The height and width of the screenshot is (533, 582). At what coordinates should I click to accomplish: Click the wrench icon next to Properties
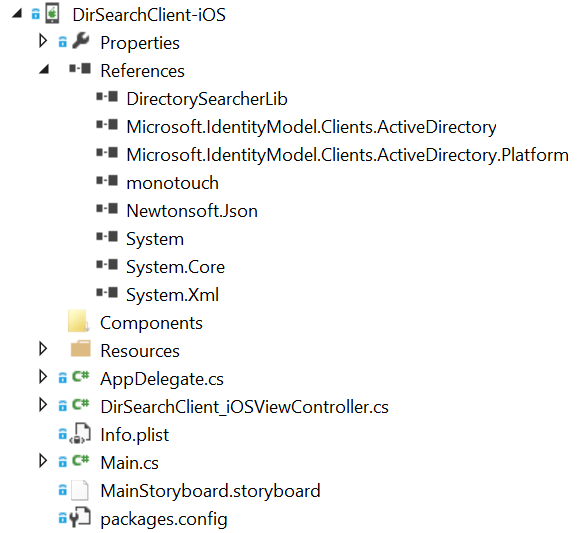coord(81,41)
